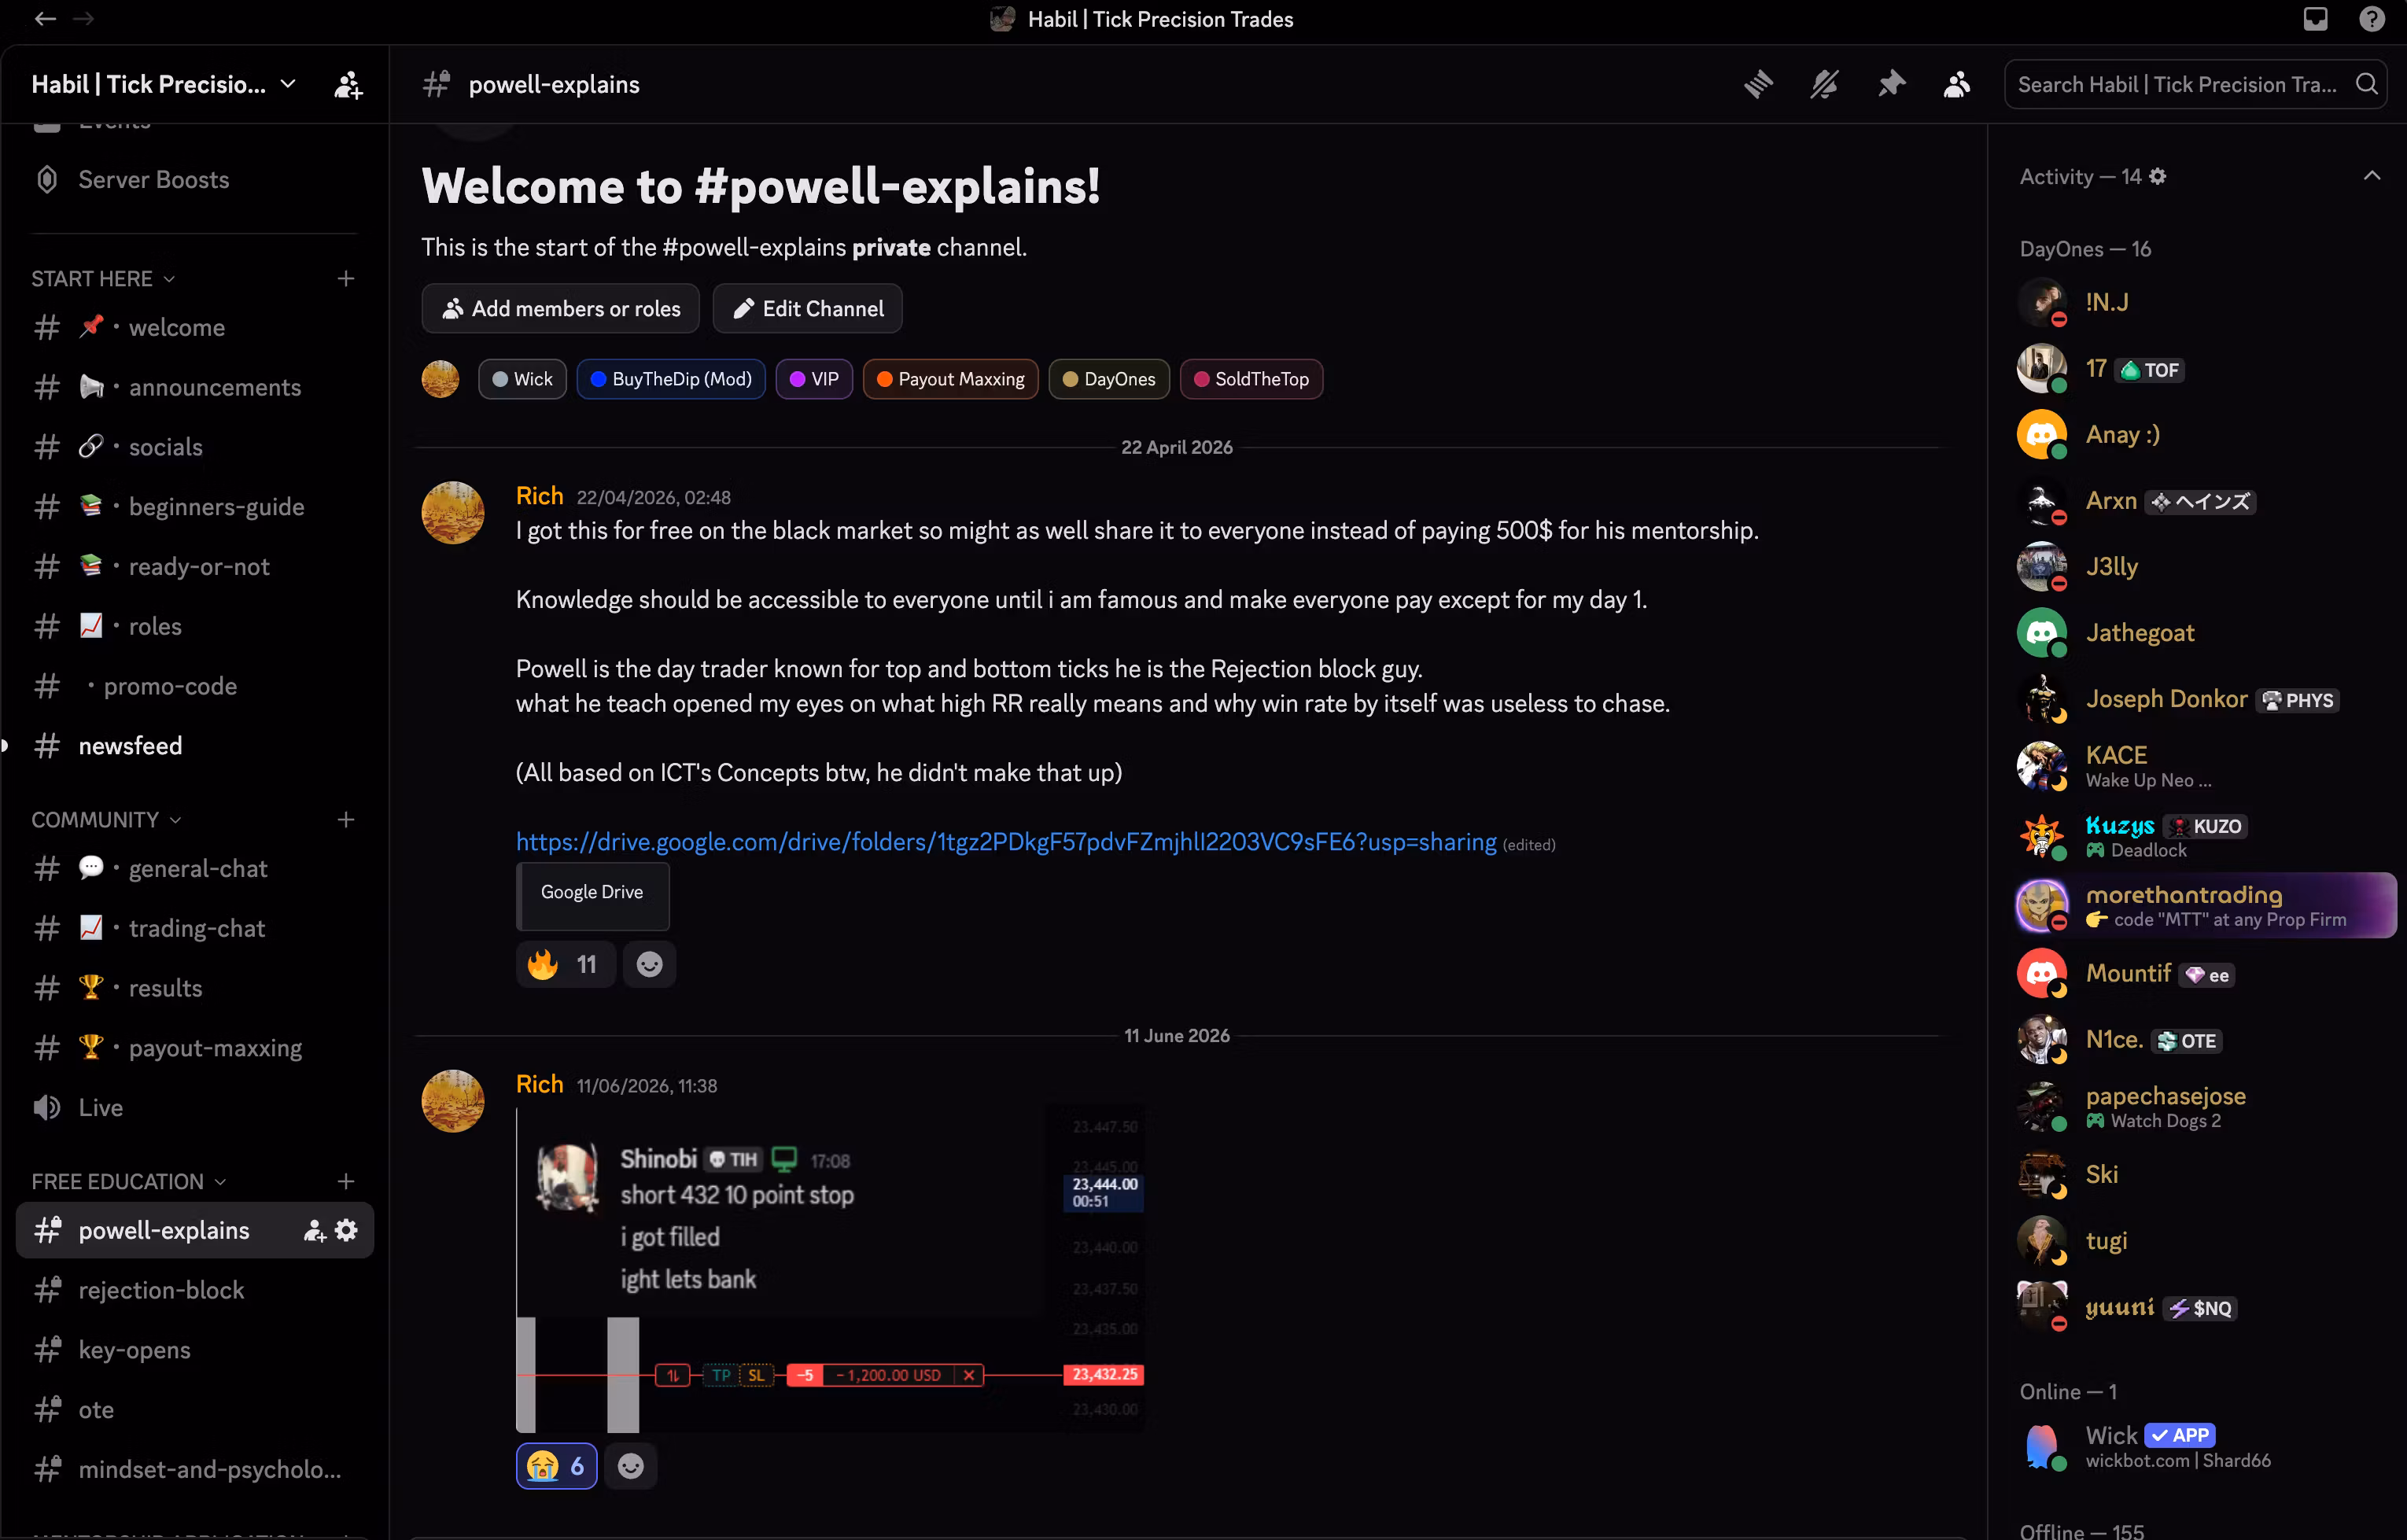Open the help question mark icon
The height and width of the screenshot is (1540, 2407).
(2372, 19)
